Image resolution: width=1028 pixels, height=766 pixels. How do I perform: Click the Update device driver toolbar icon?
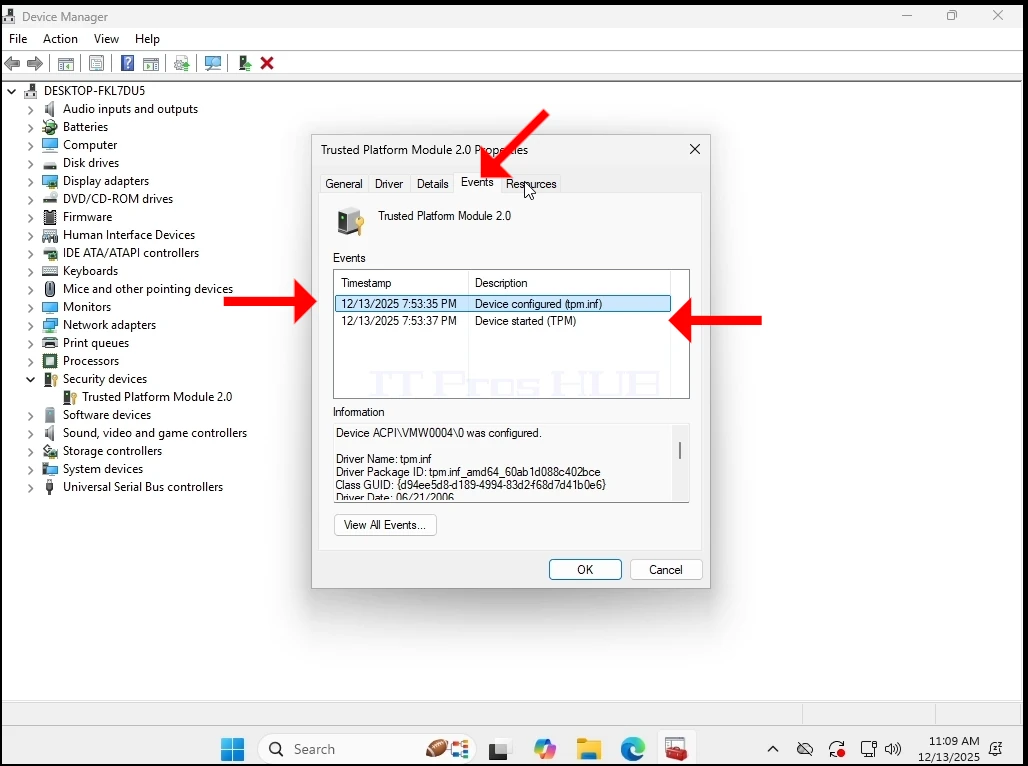click(182, 64)
